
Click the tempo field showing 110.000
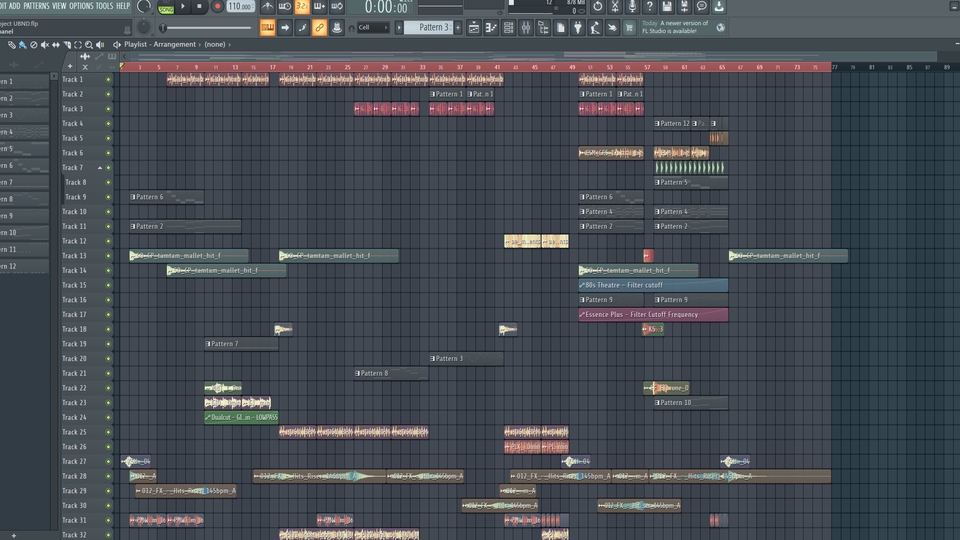240,7
